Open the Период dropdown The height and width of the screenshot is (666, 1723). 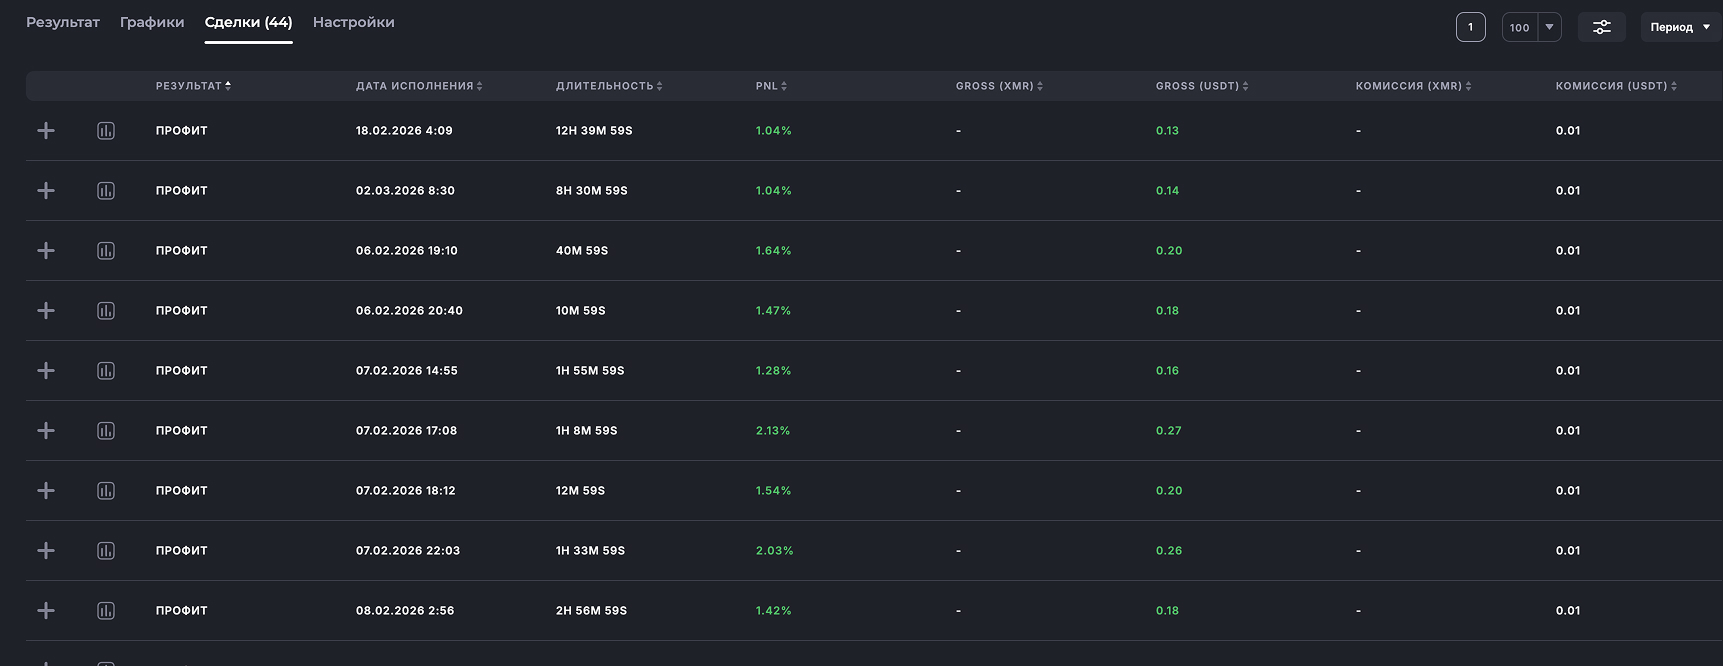[1679, 27]
